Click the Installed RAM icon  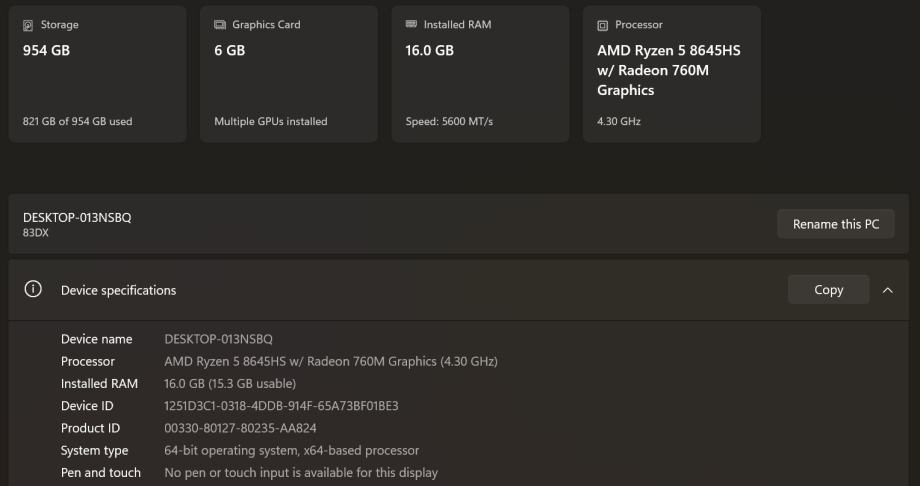click(411, 25)
